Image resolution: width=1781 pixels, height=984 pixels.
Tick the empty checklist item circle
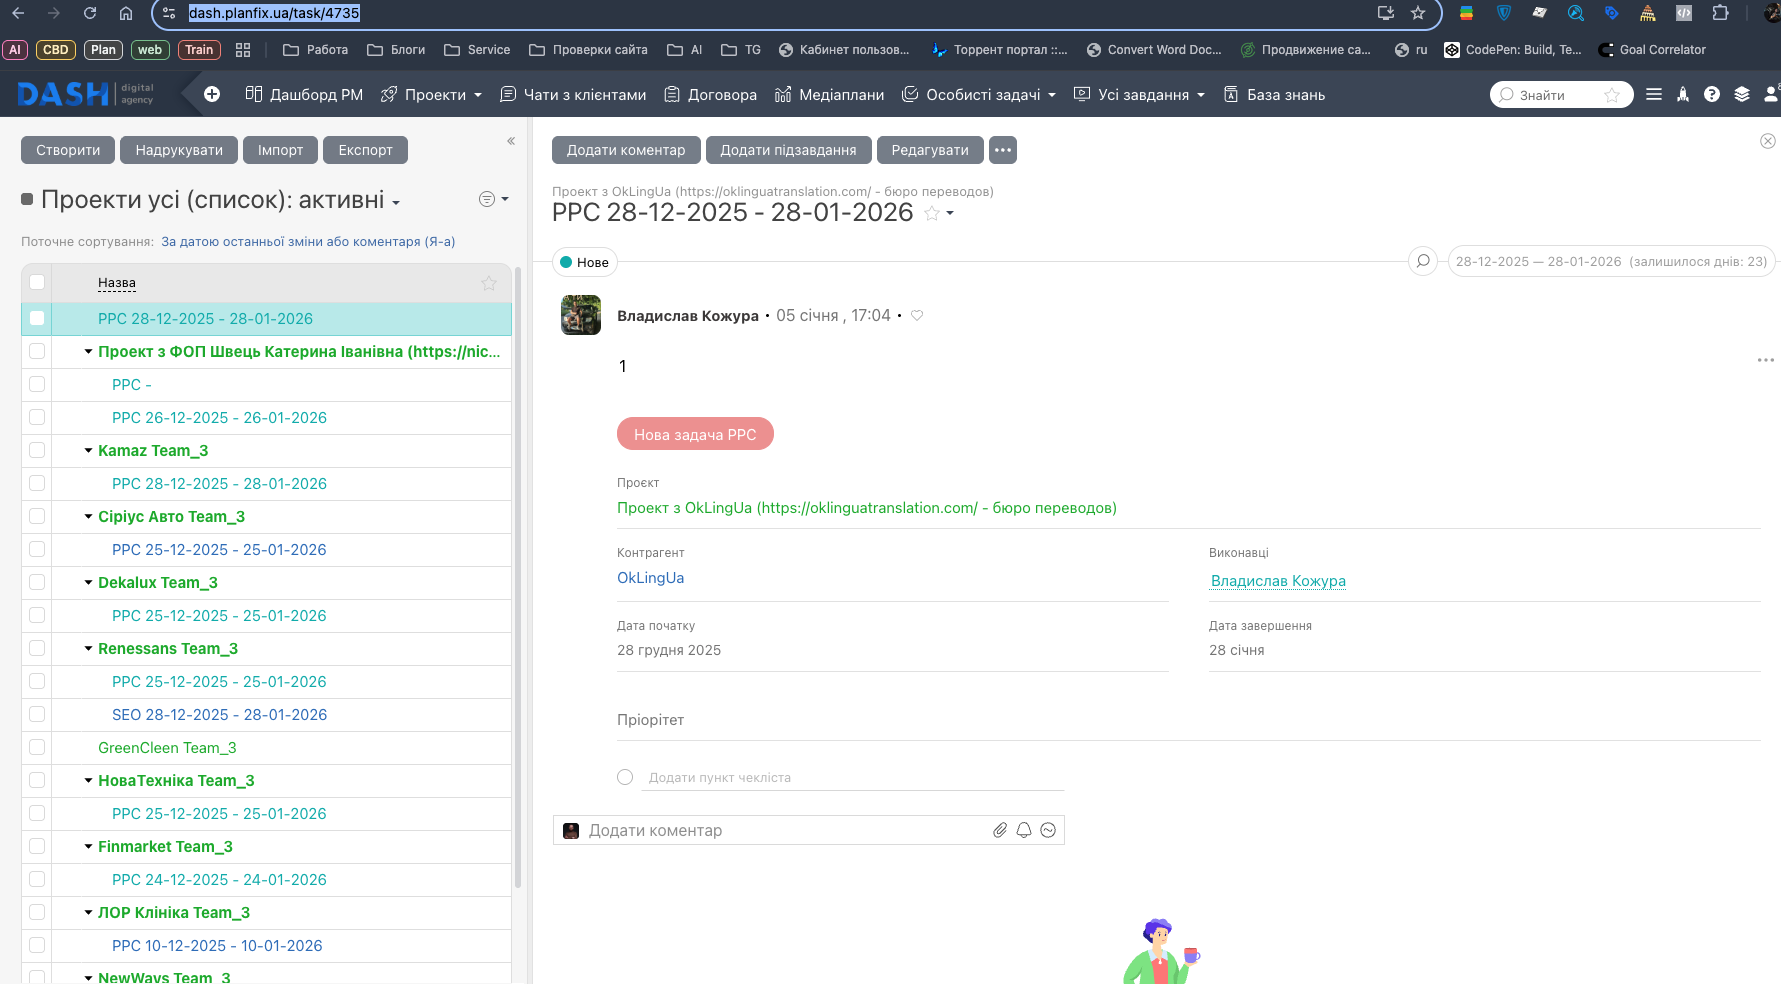click(x=625, y=777)
